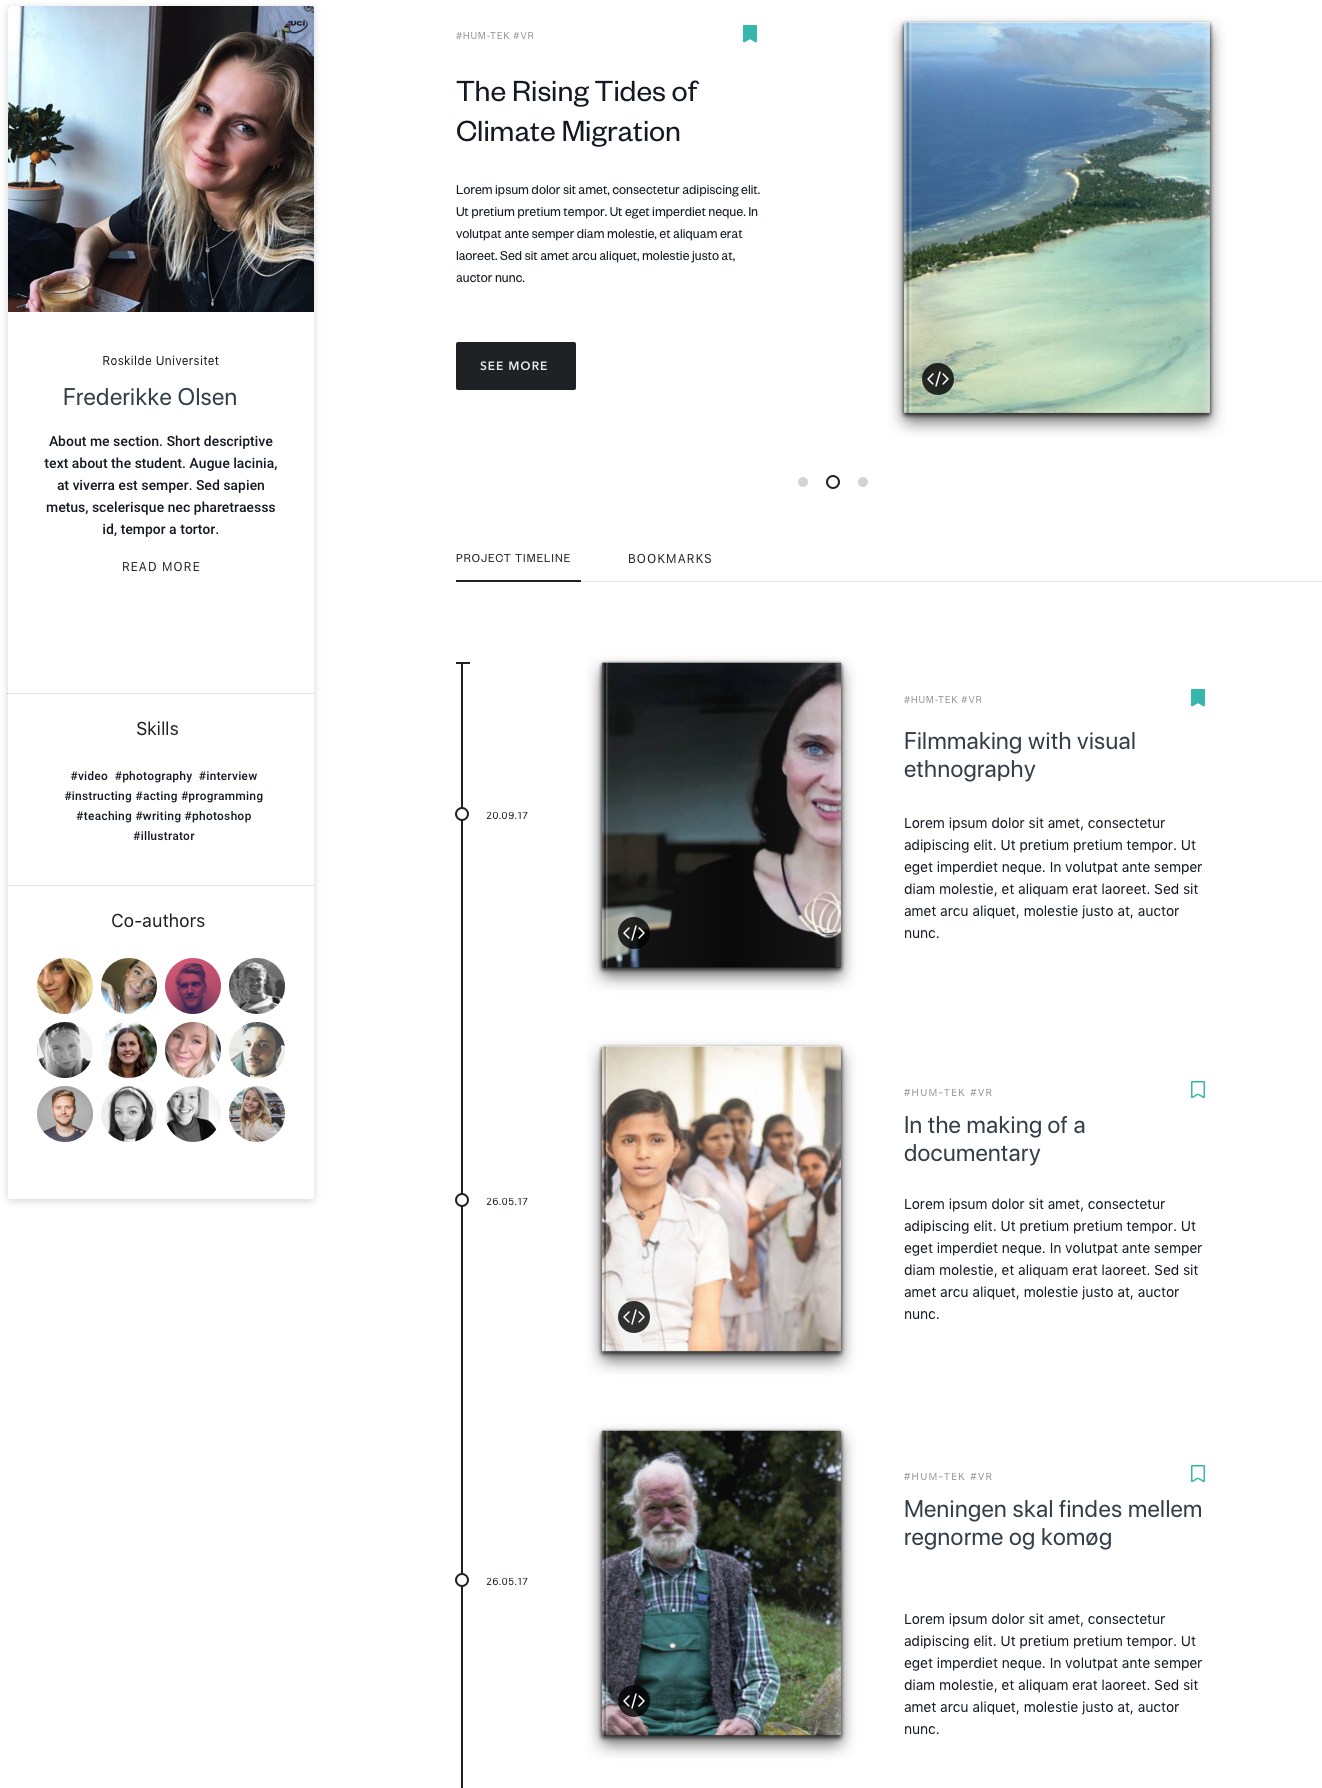Click the code icon on the old farmer thumbnail
The width and height of the screenshot is (1322, 1788).
(634, 1701)
